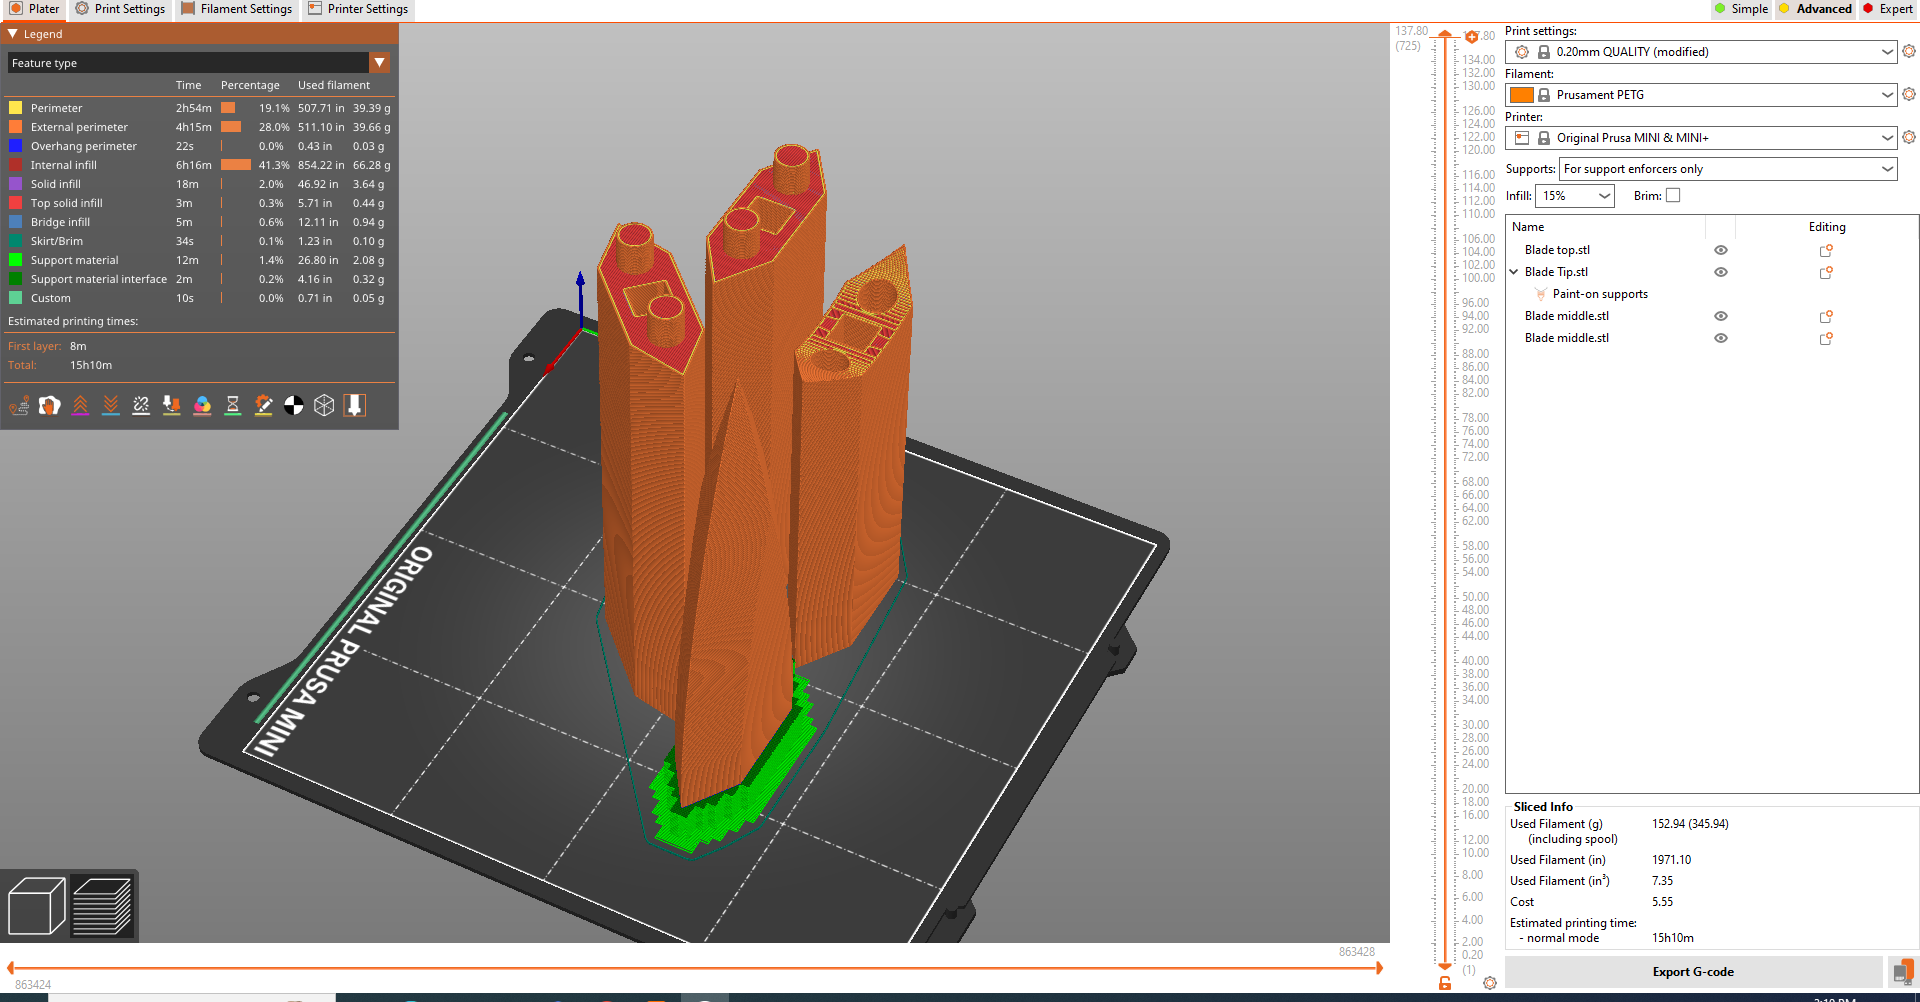Switch to Simple mode

1741,9
